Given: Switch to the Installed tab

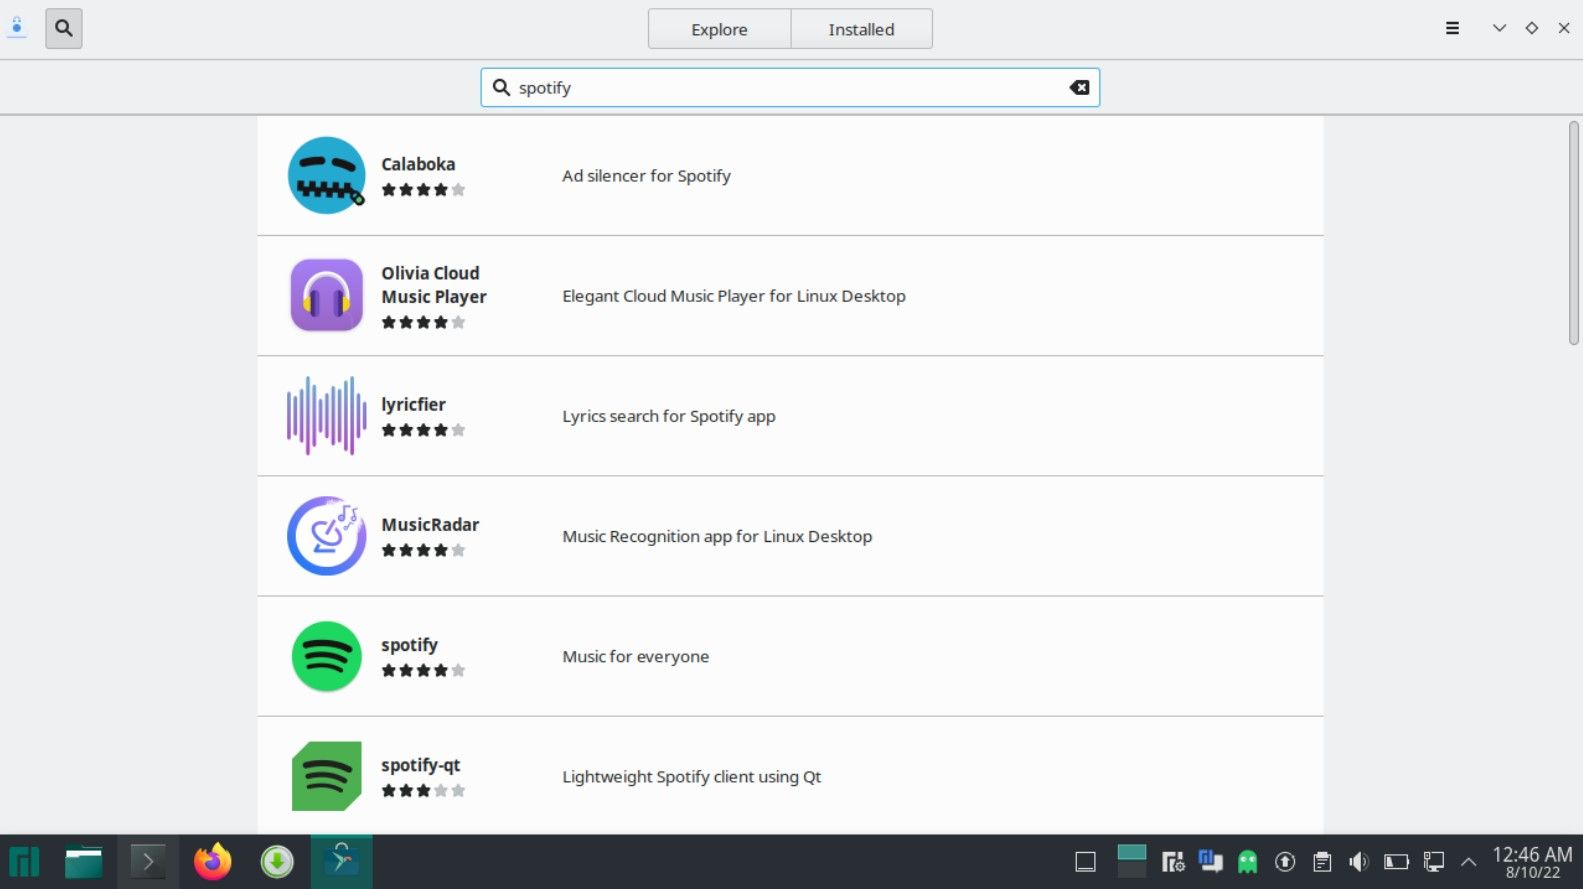Looking at the screenshot, I should coord(861,29).
